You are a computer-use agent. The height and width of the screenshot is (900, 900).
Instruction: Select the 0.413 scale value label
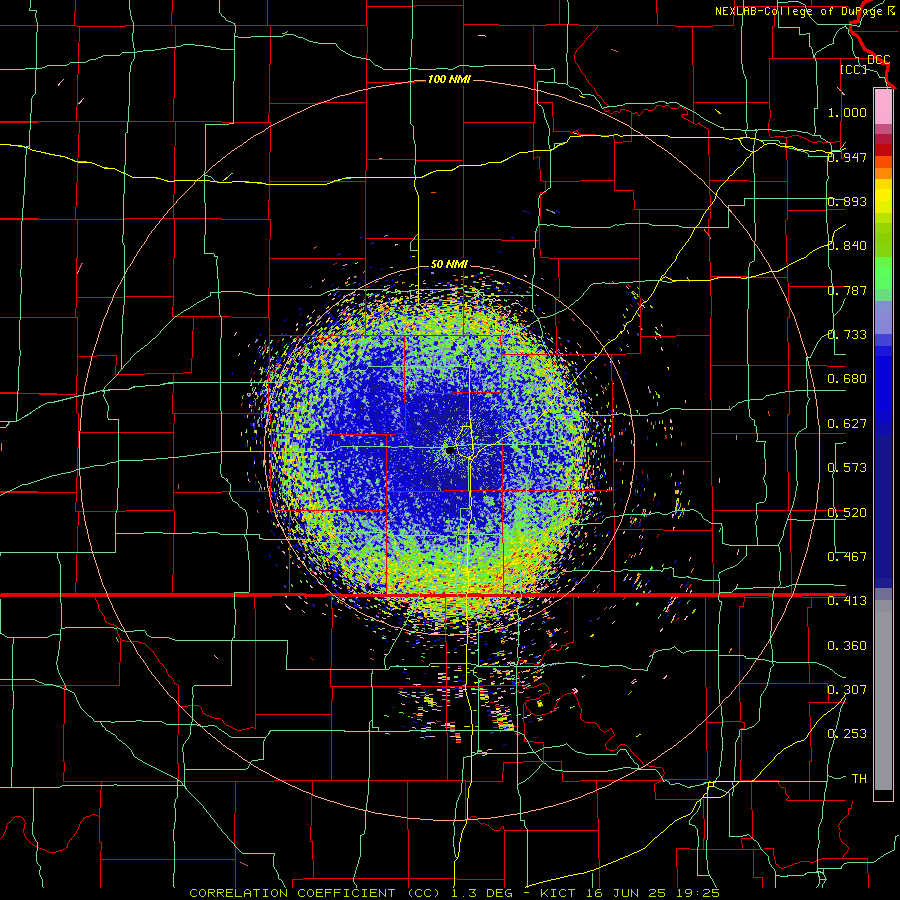click(847, 601)
